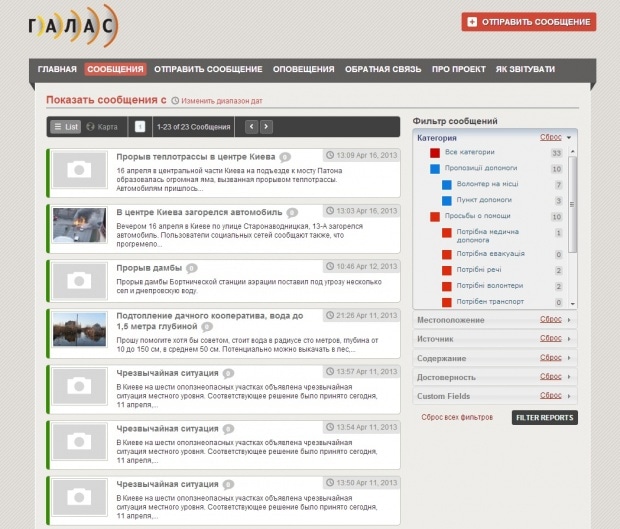Open car fire report thumbnail
The height and width of the screenshot is (529, 620).
[x=79, y=225]
